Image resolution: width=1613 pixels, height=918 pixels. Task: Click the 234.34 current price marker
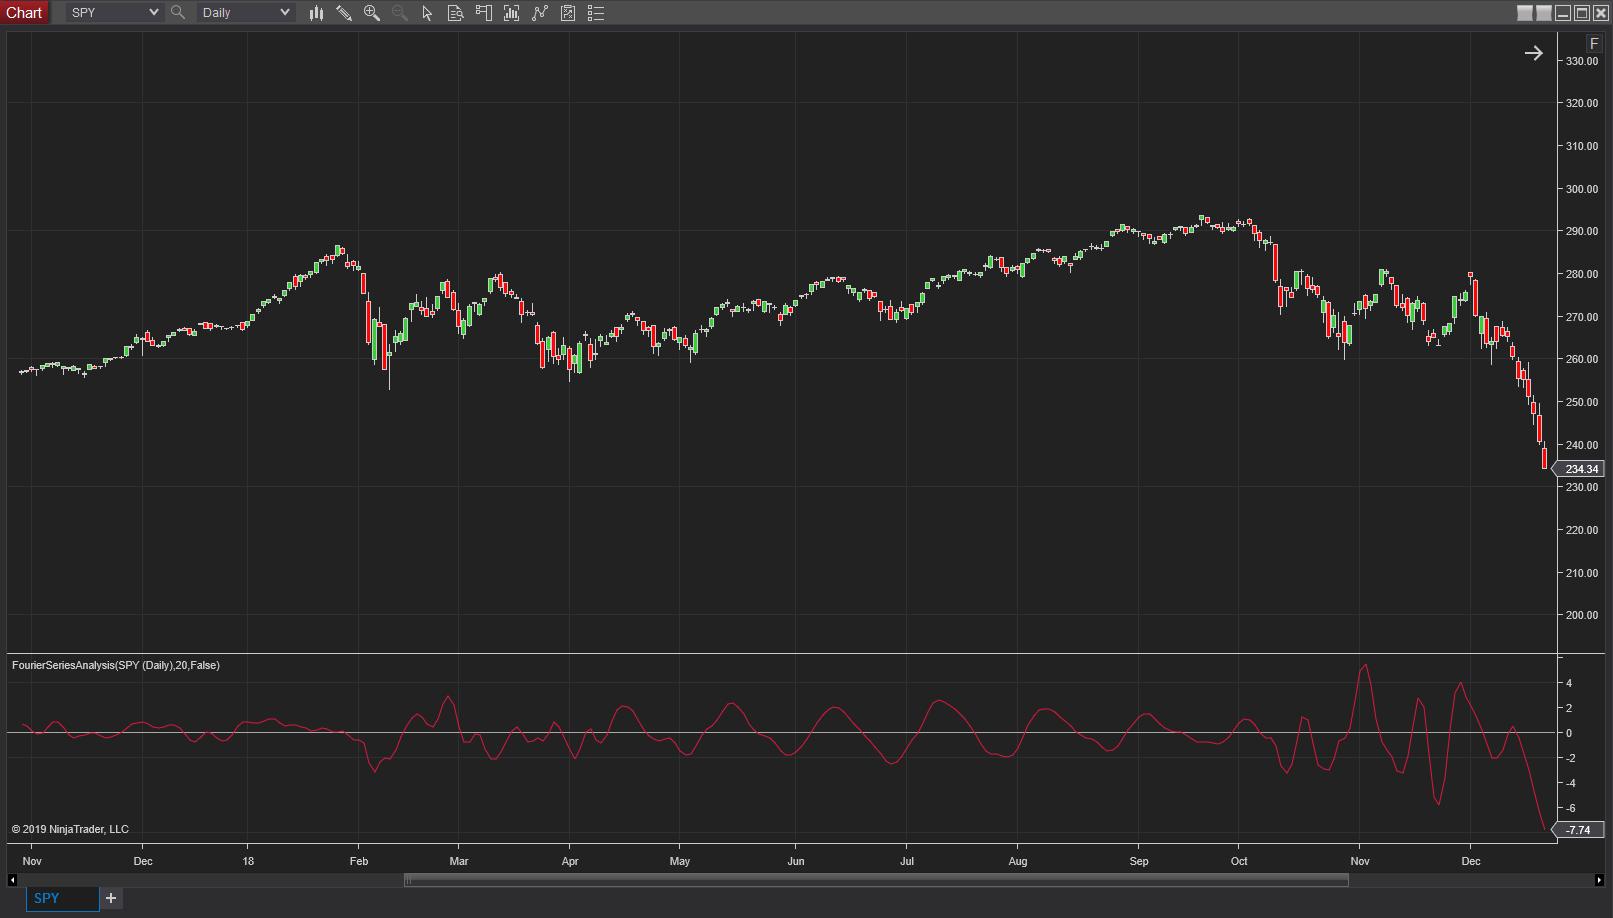point(1580,469)
